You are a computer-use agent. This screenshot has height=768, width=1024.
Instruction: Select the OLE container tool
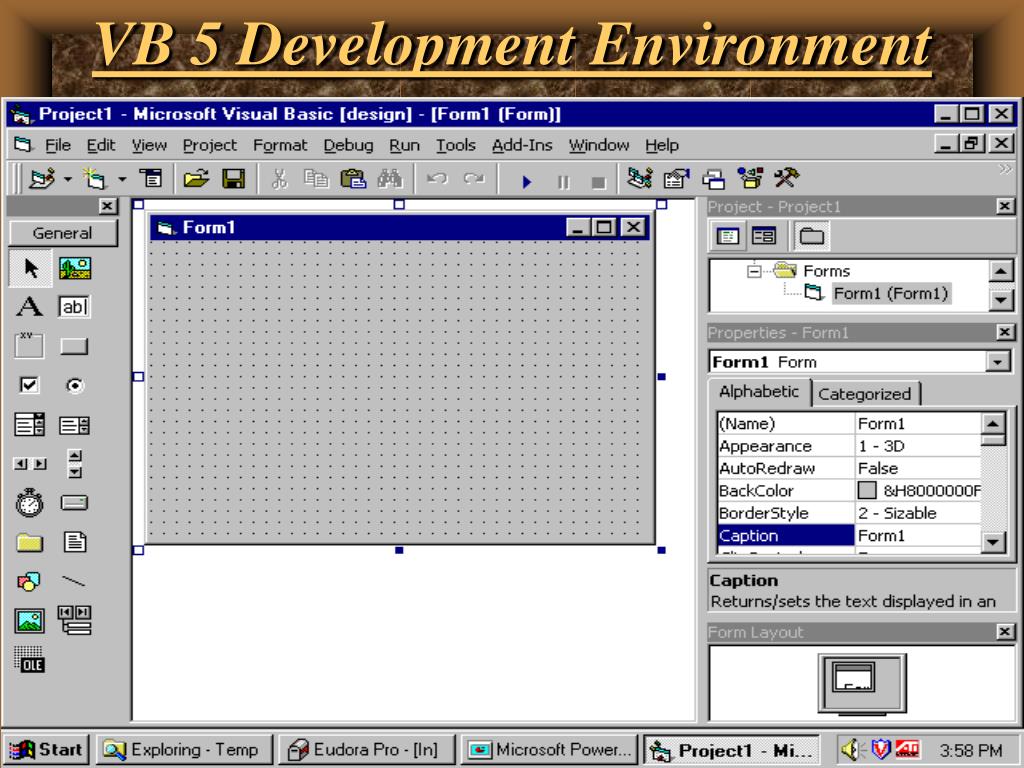click(x=29, y=660)
